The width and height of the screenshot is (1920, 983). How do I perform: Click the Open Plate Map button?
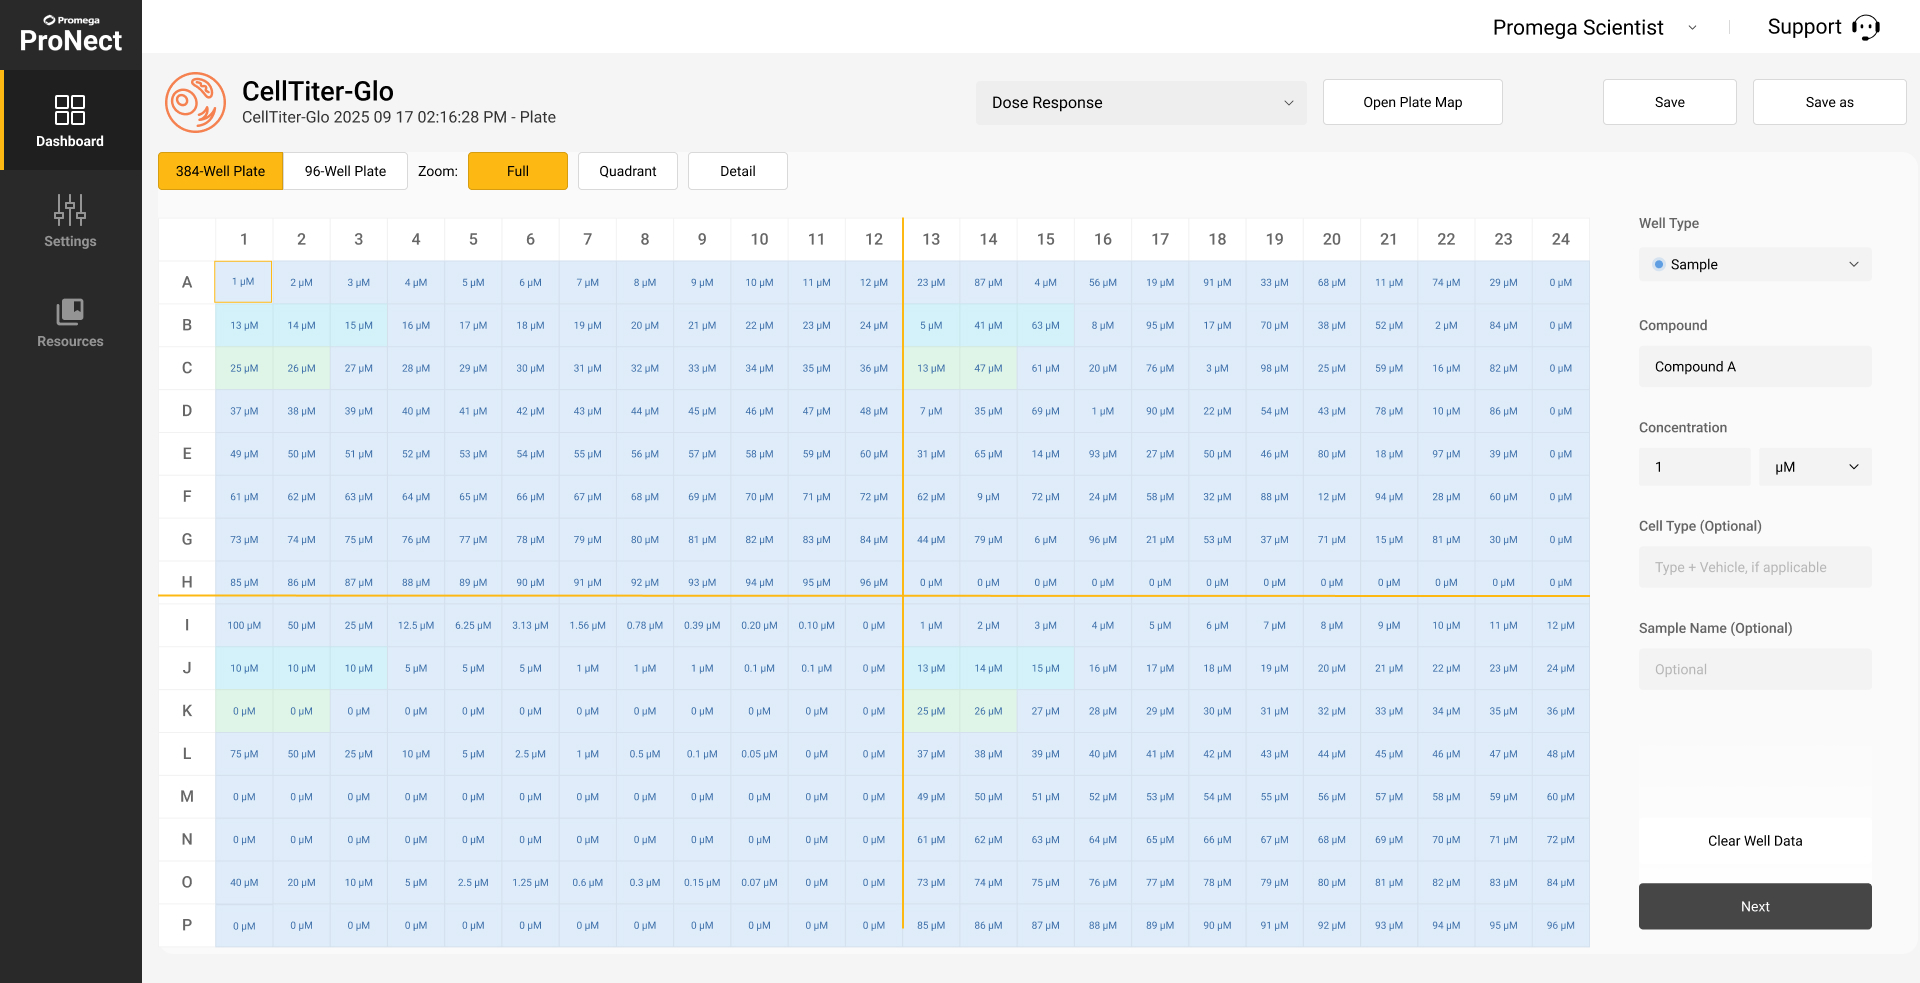[1413, 102]
